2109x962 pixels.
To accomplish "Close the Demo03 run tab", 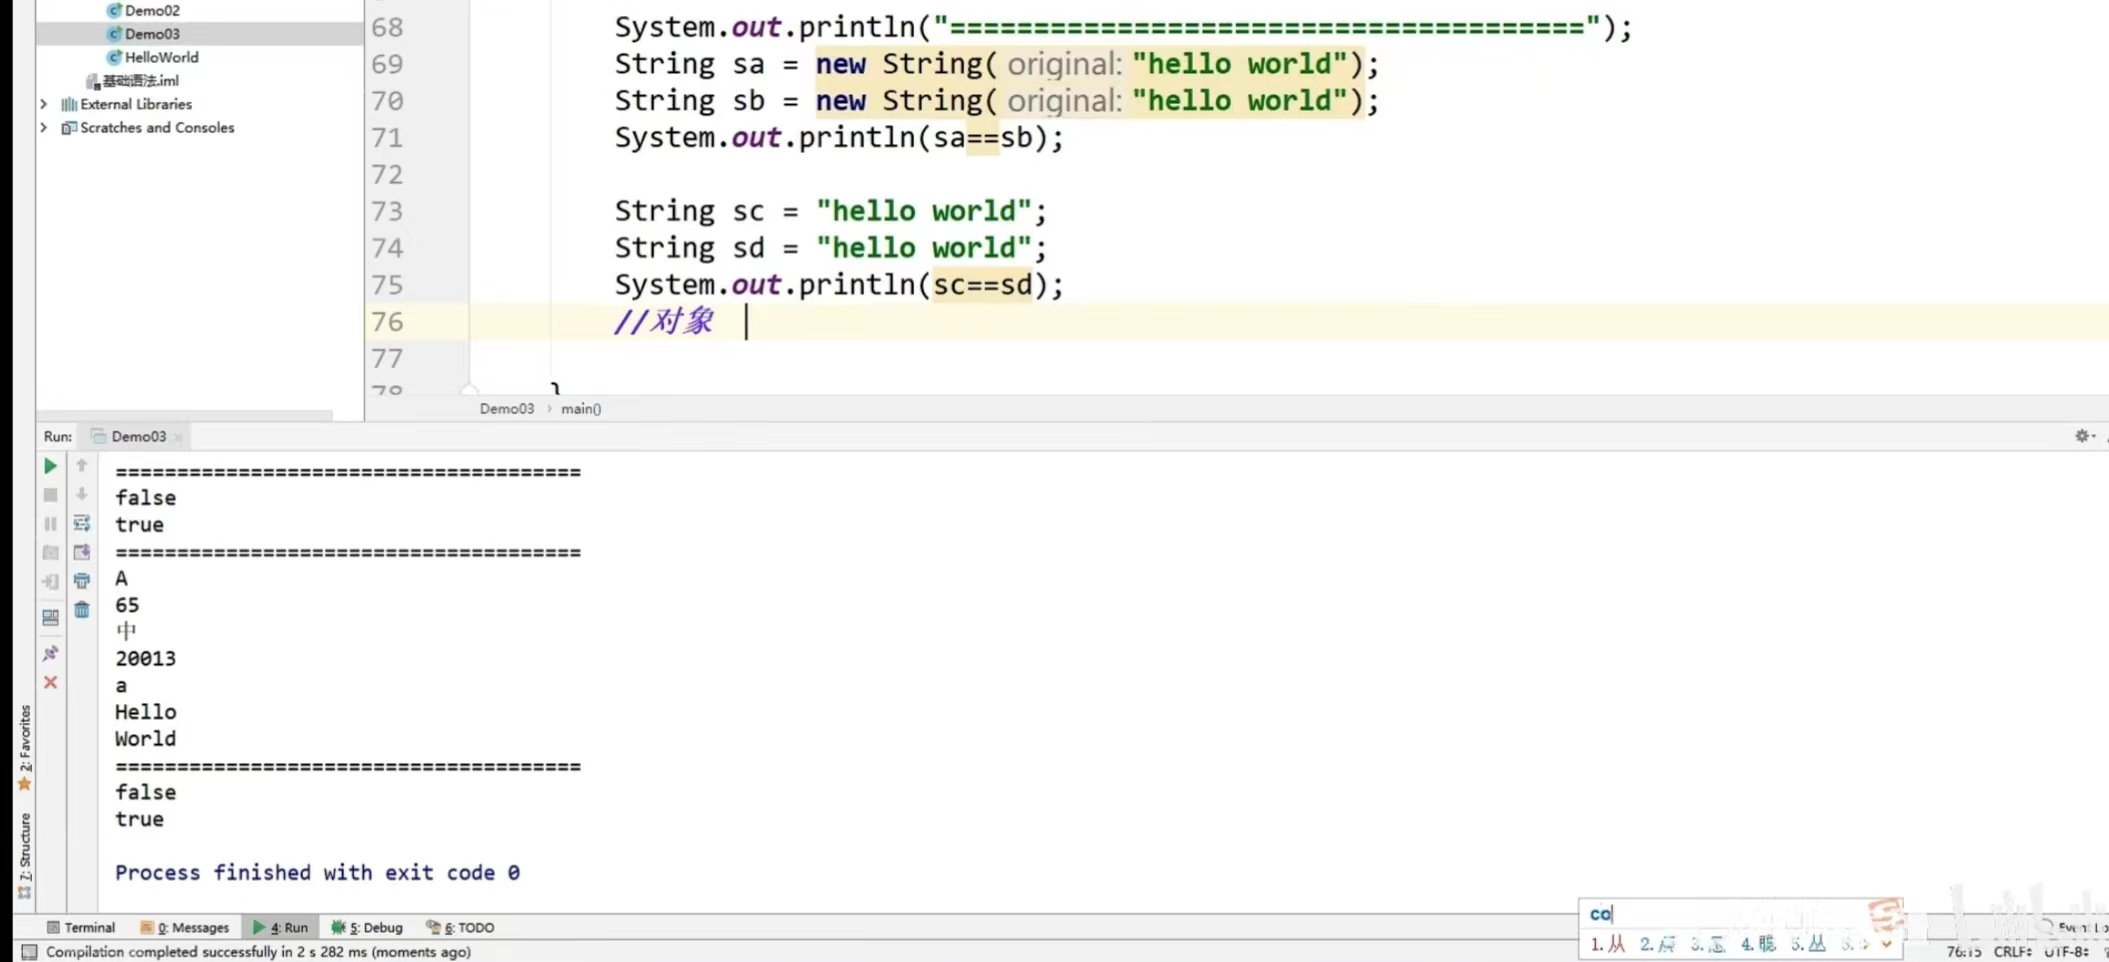I will [178, 437].
